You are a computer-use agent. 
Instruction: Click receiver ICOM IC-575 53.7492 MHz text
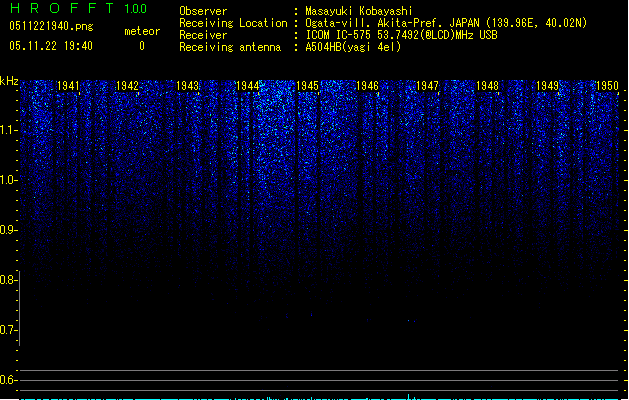(x=402, y=35)
